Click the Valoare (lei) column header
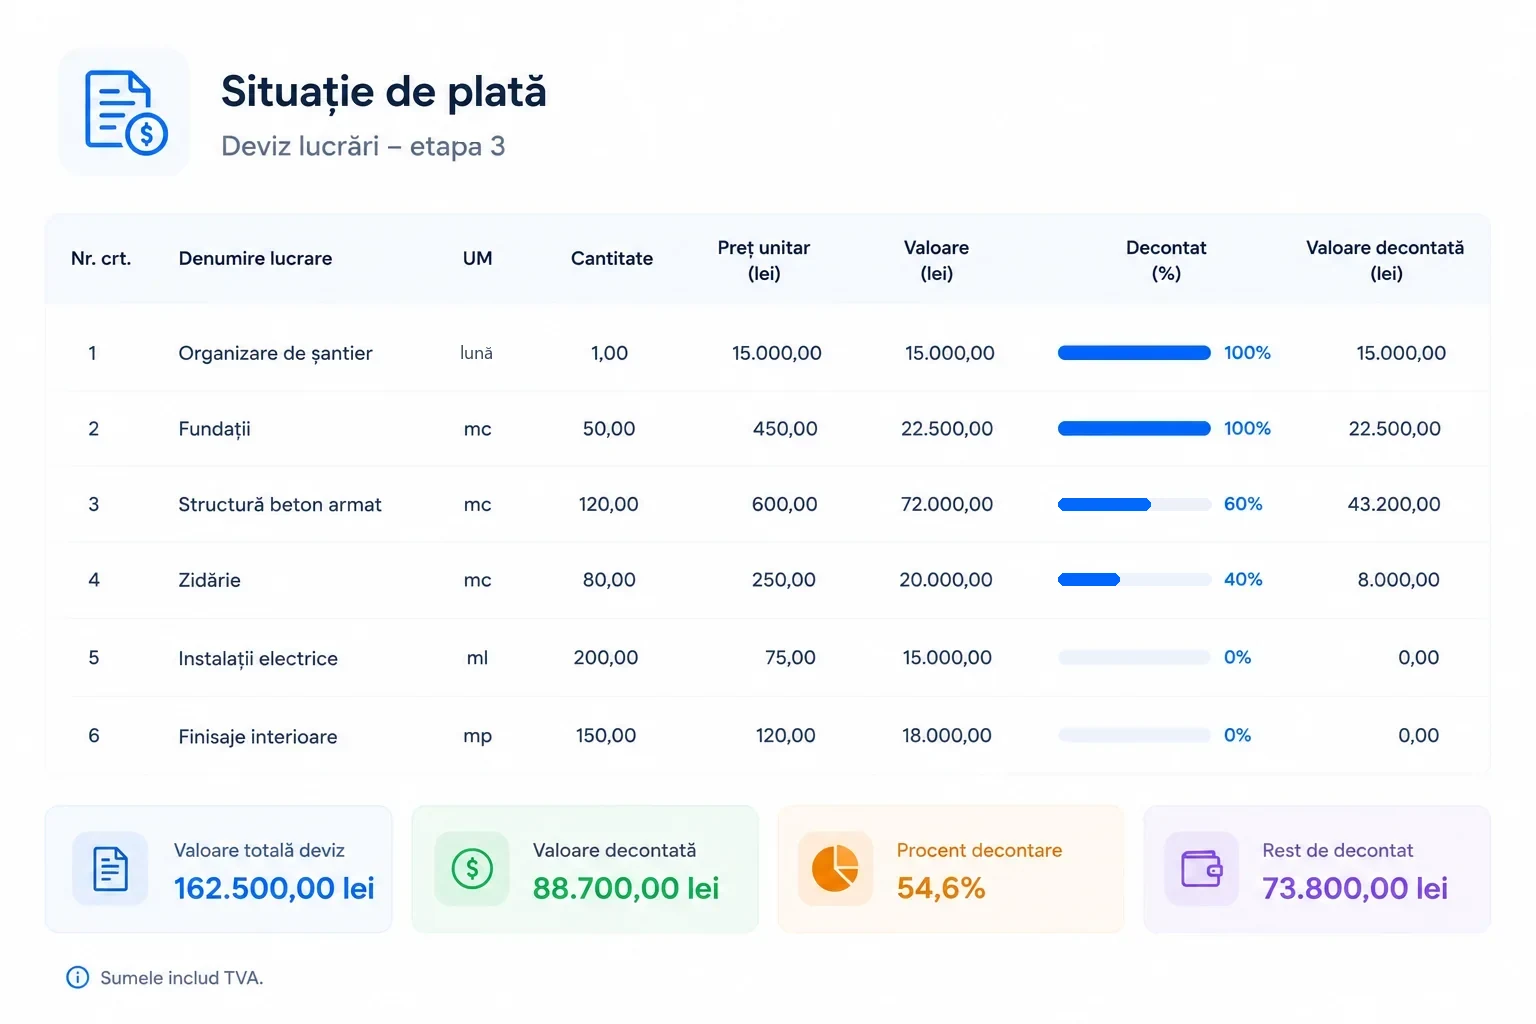 coord(936,260)
